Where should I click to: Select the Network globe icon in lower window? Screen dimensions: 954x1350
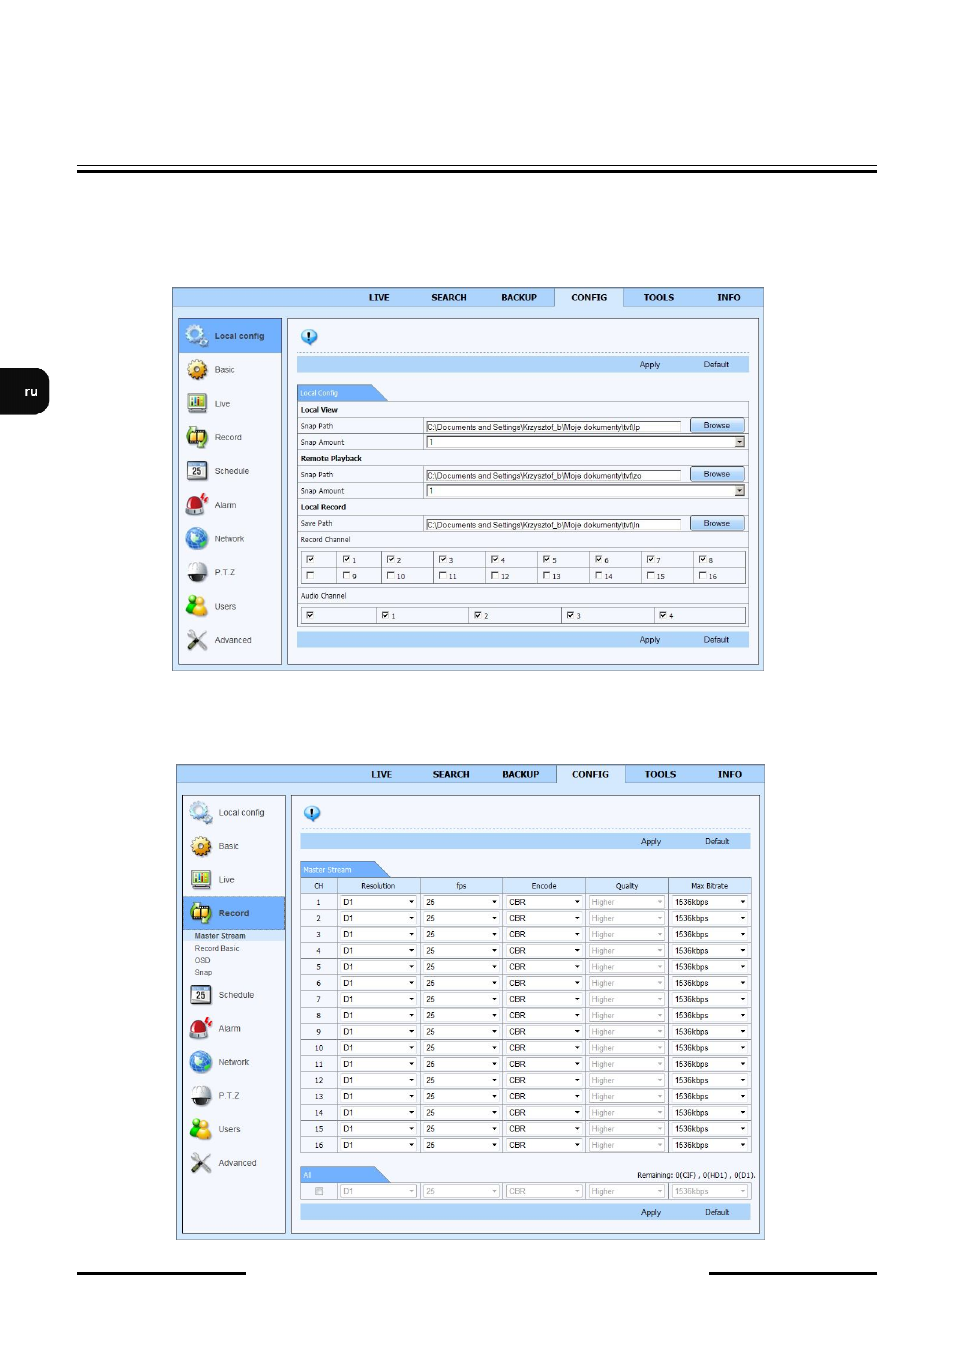[201, 1062]
